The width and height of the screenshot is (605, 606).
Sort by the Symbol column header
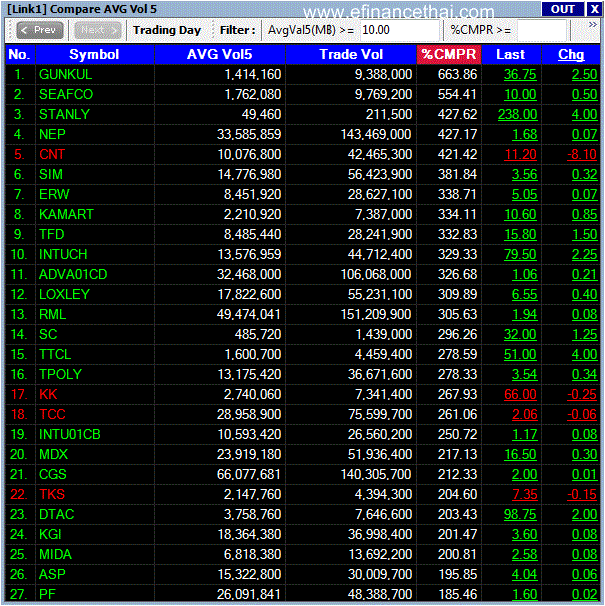tap(94, 54)
